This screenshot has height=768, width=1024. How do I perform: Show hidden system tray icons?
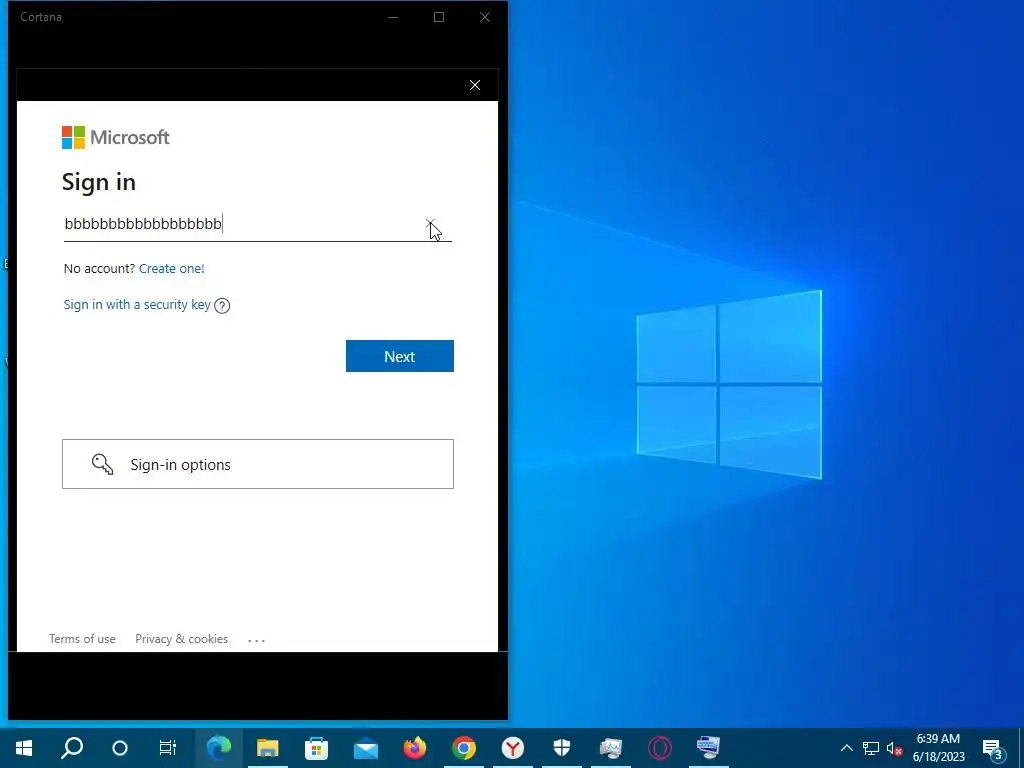(846, 748)
